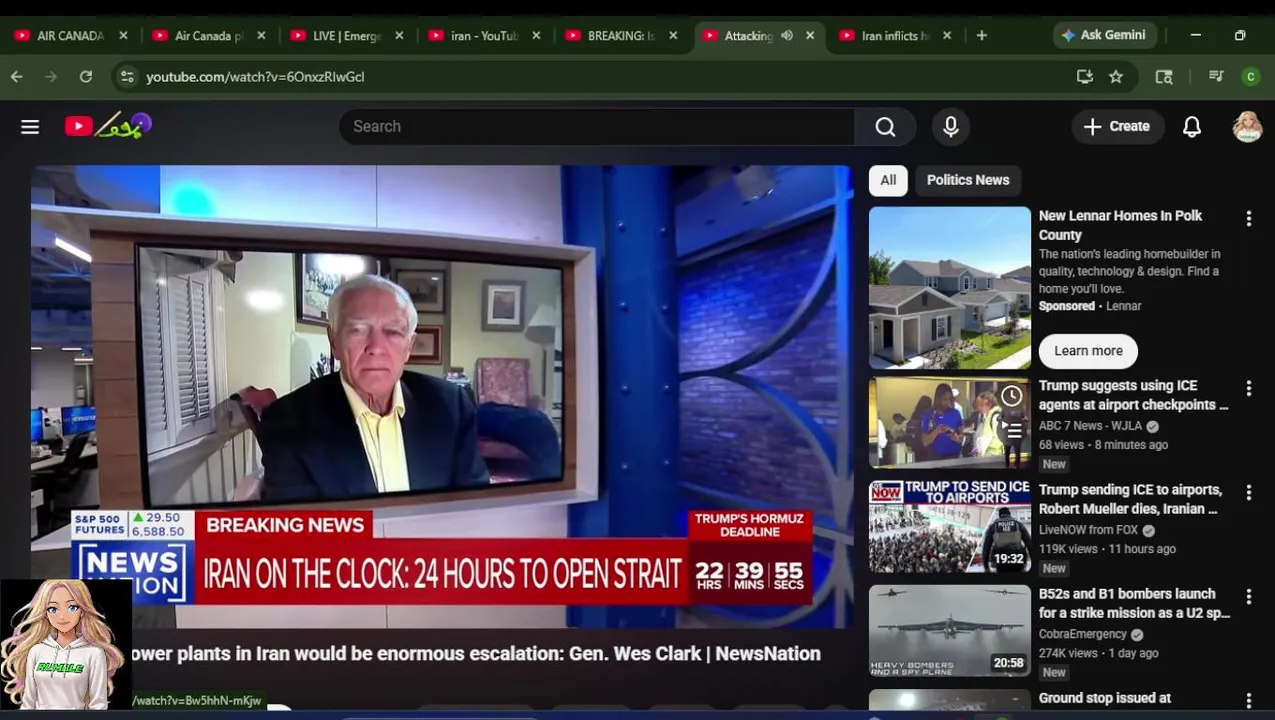Open New Lennar Homes In Polk County link

pyautogui.click(x=1120, y=225)
